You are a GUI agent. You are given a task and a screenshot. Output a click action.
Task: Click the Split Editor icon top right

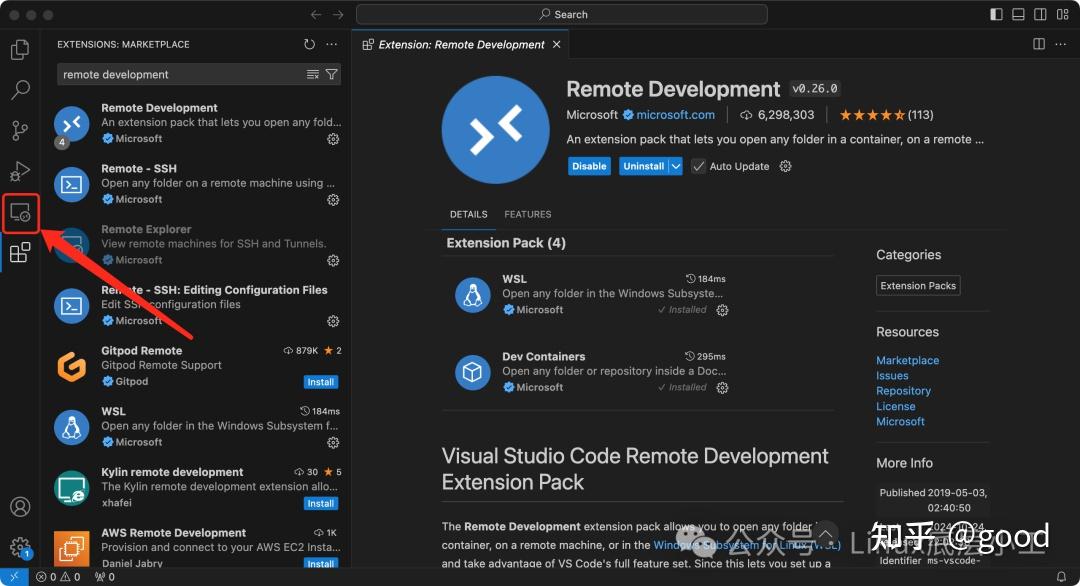[1038, 44]
